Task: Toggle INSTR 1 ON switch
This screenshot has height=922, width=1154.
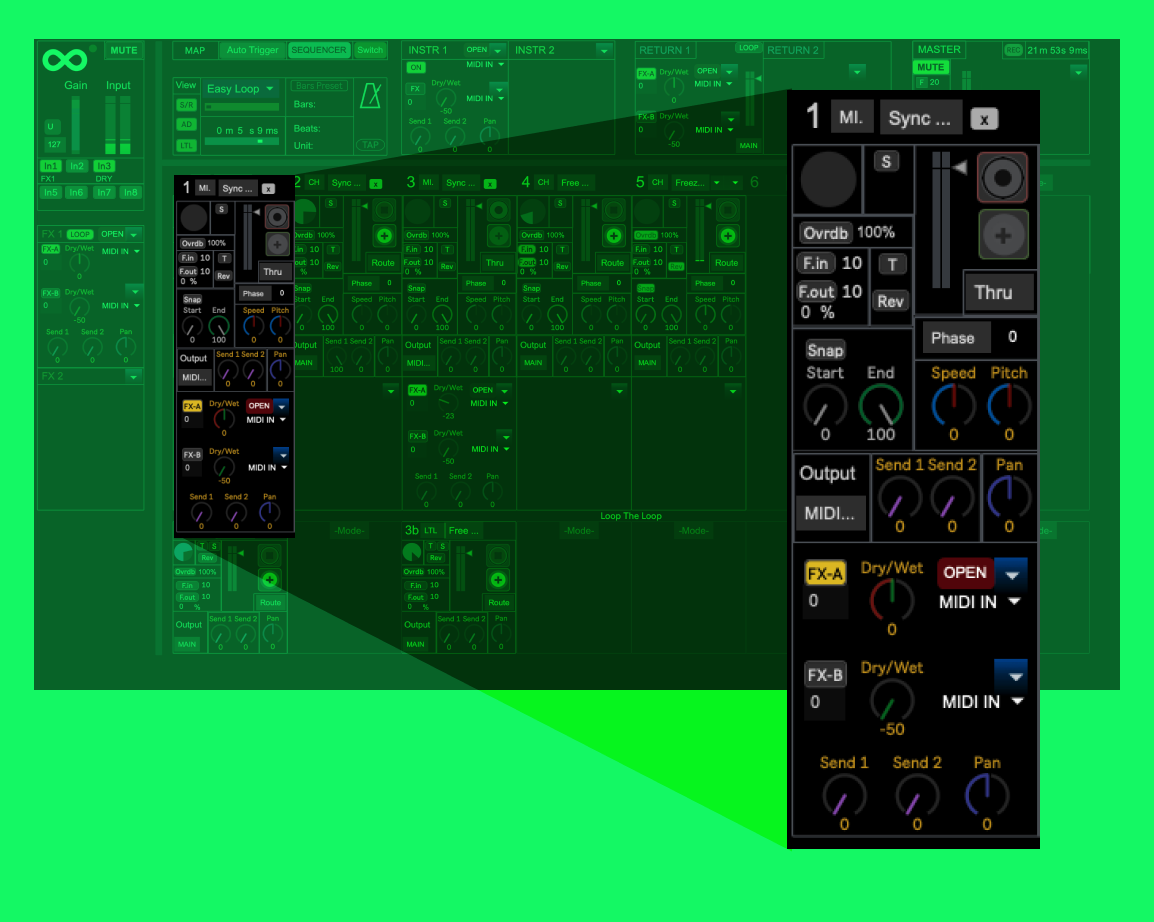Action: pyautogui.click(x=416, y=67)
